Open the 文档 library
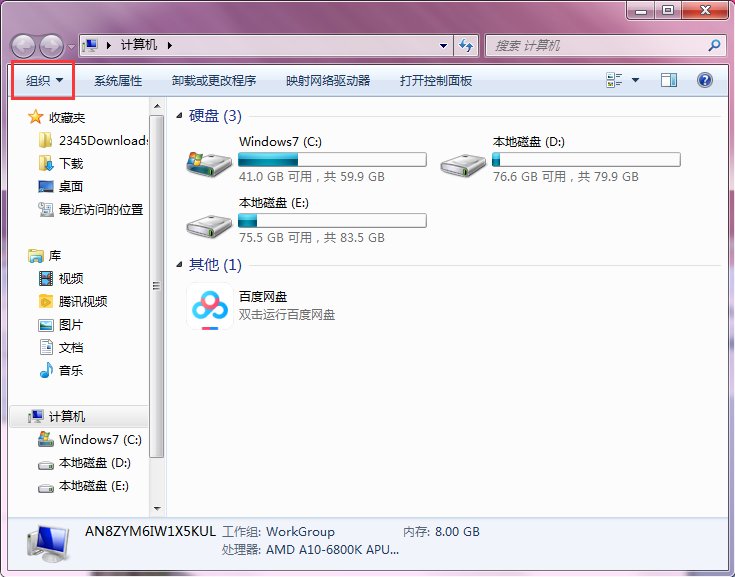Viewport: 735px width, 577px height. (x=61, y=347)
